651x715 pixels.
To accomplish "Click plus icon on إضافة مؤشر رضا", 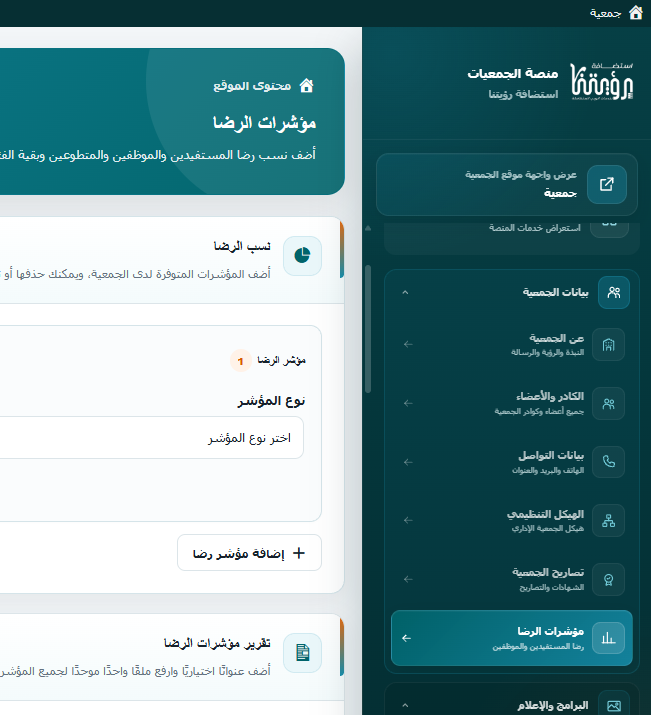I will pyautogui.click(x=299, y=553).
